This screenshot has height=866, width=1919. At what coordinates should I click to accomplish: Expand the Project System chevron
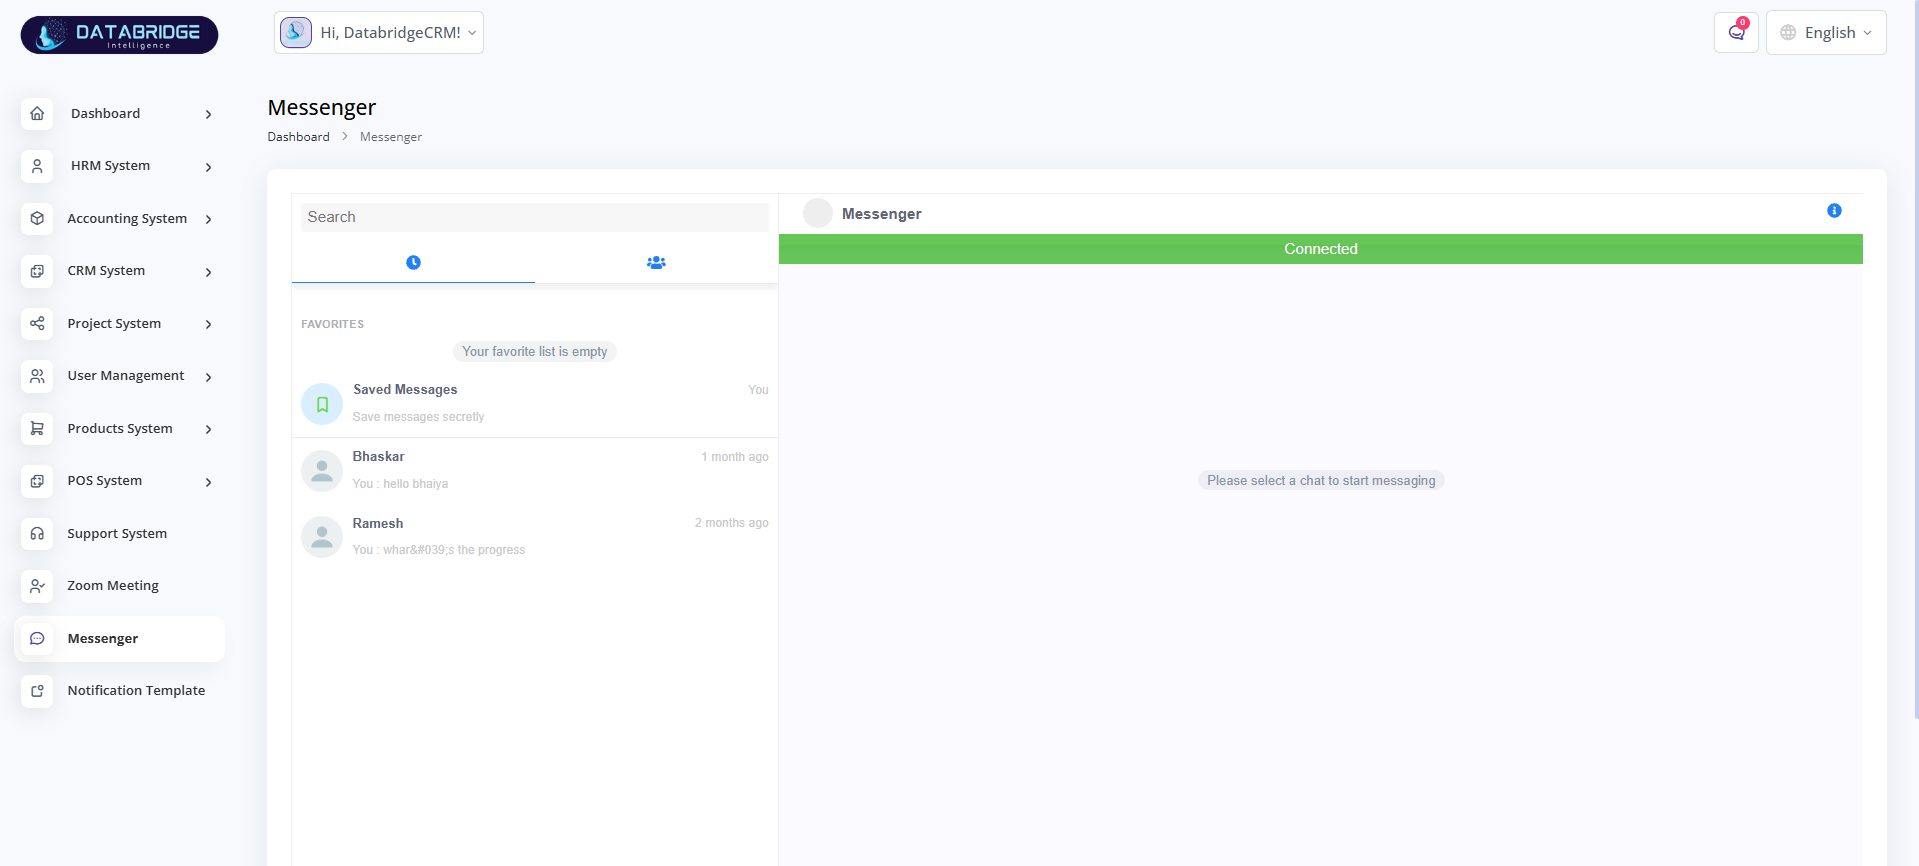(x=208, y=324)
